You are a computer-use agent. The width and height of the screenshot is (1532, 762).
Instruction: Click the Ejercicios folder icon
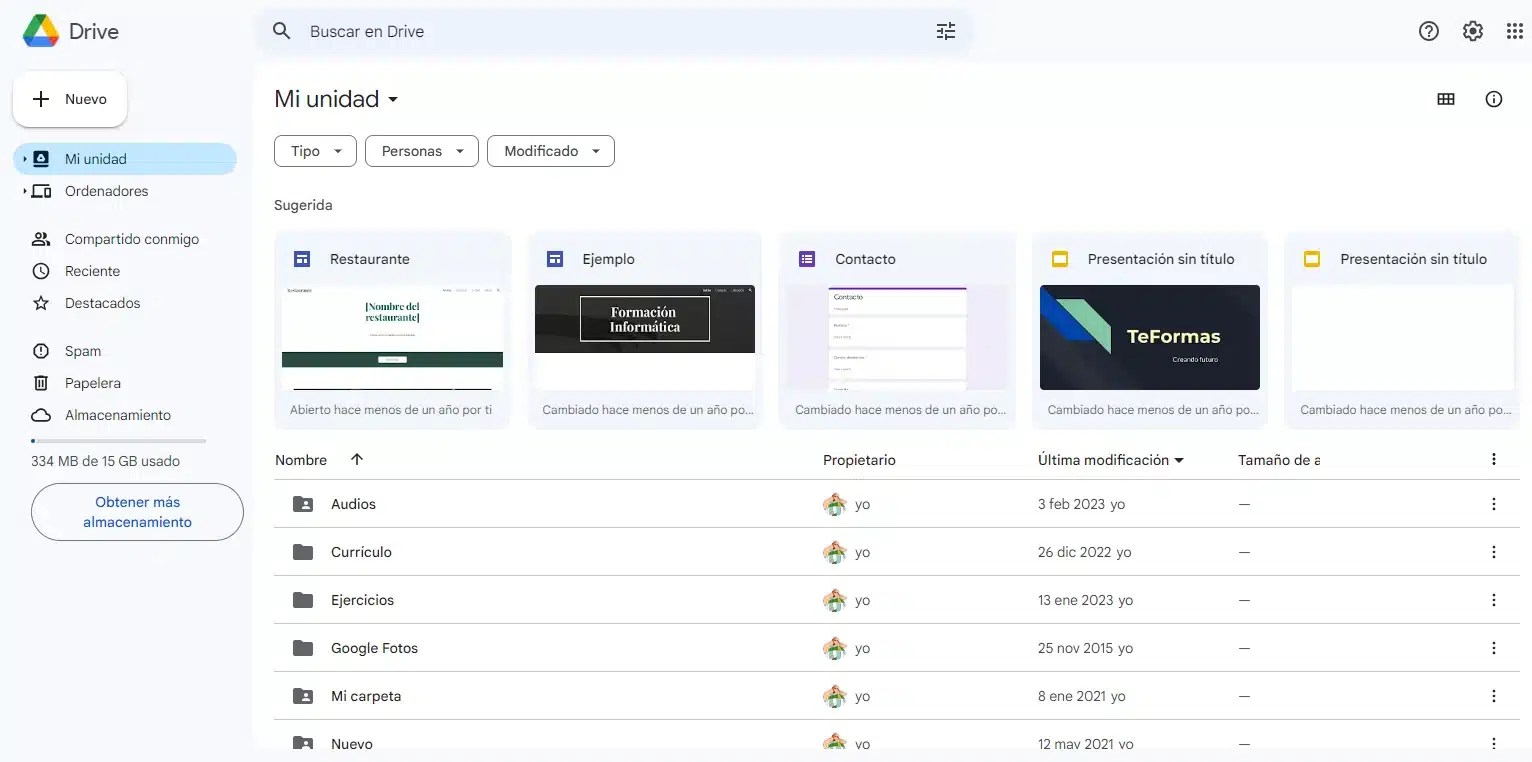303,600
